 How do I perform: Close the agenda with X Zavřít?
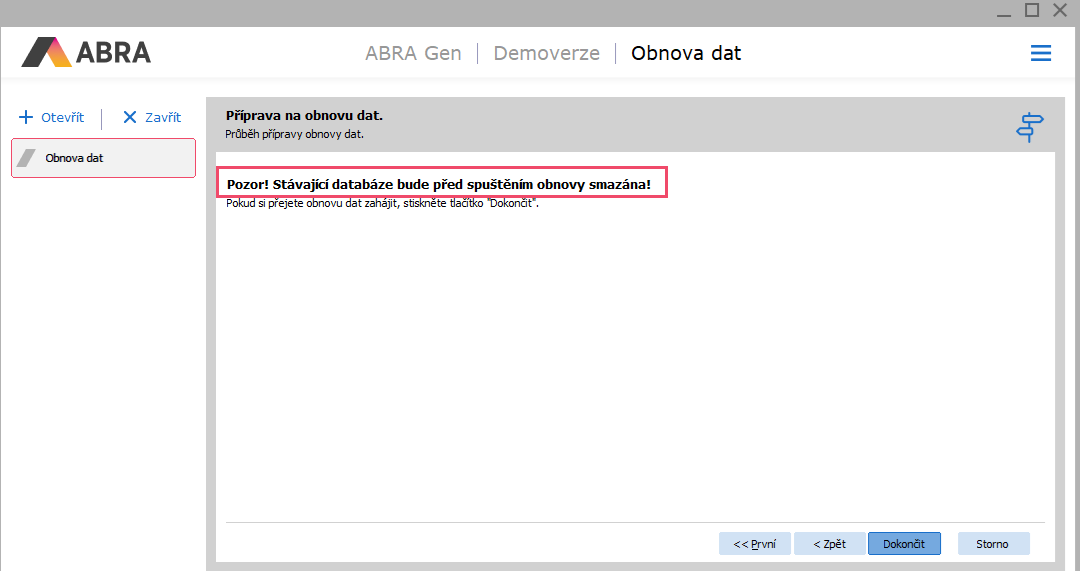pos(152,117)
